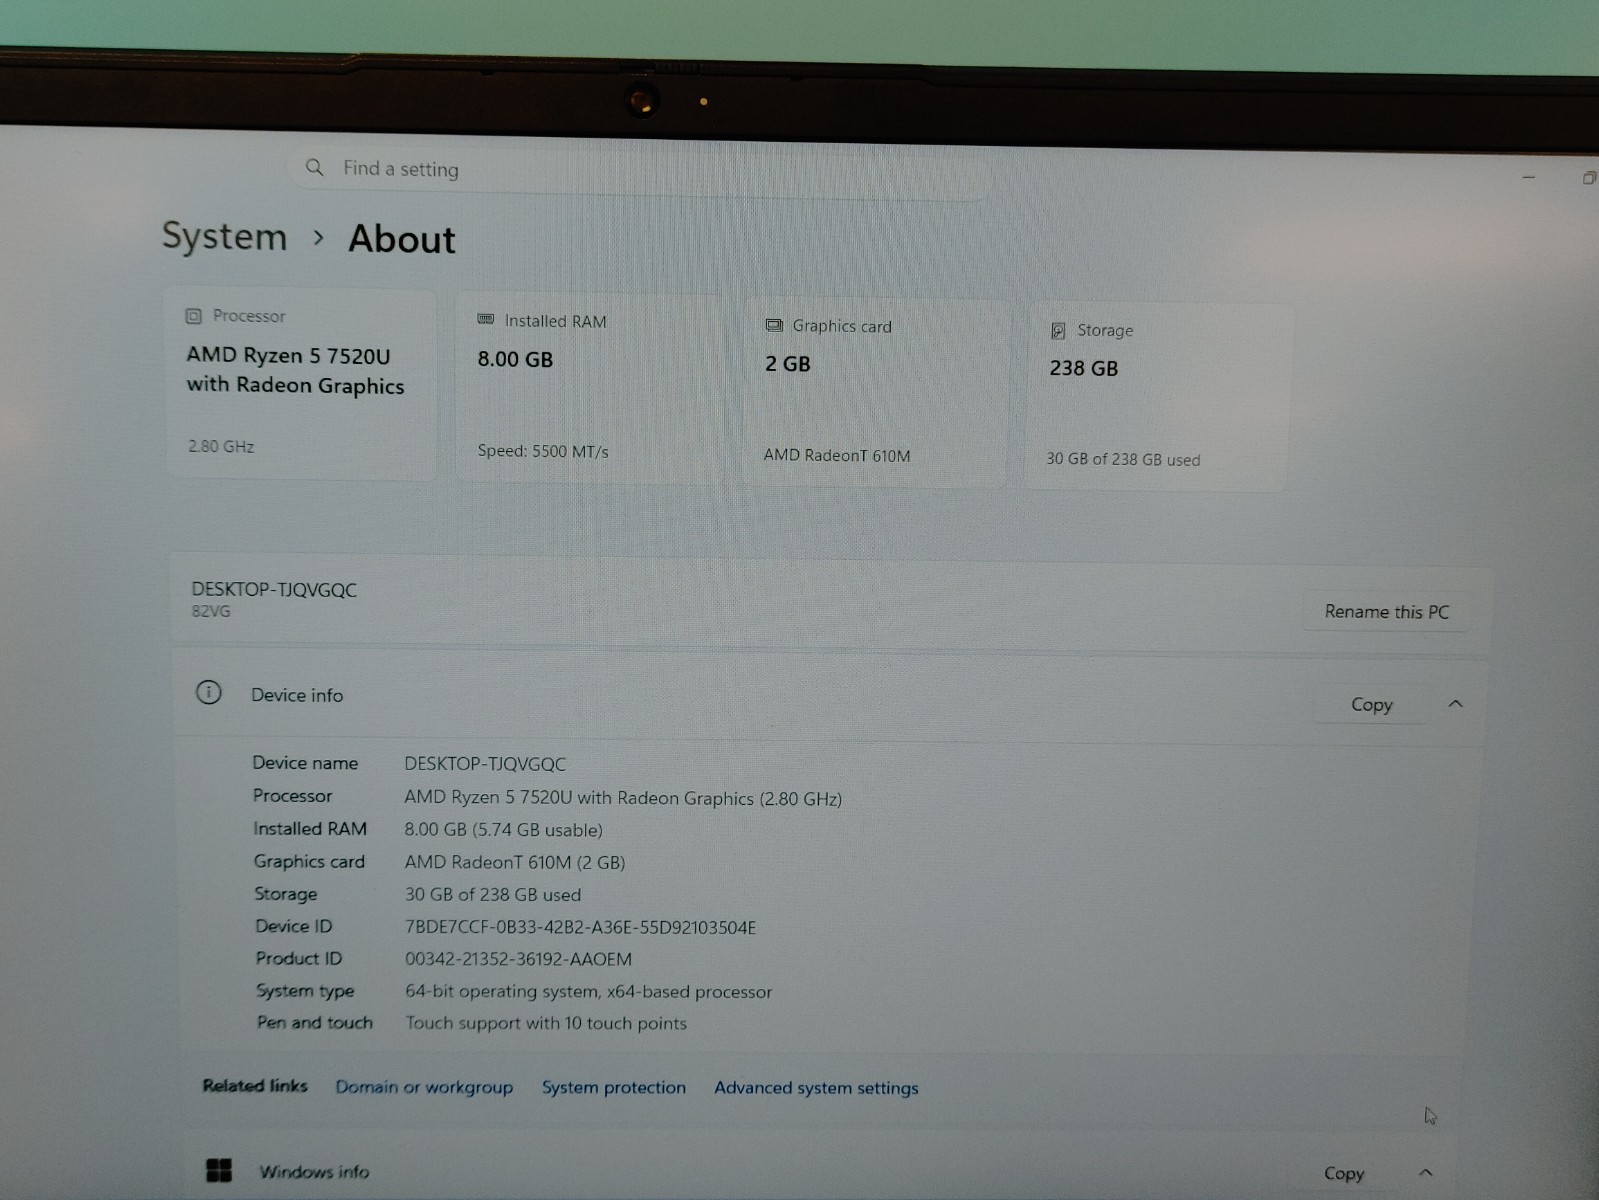This screenshot has width=1599, height=1200.
Task: Open the Processor info card
Action: click(301, 385)
